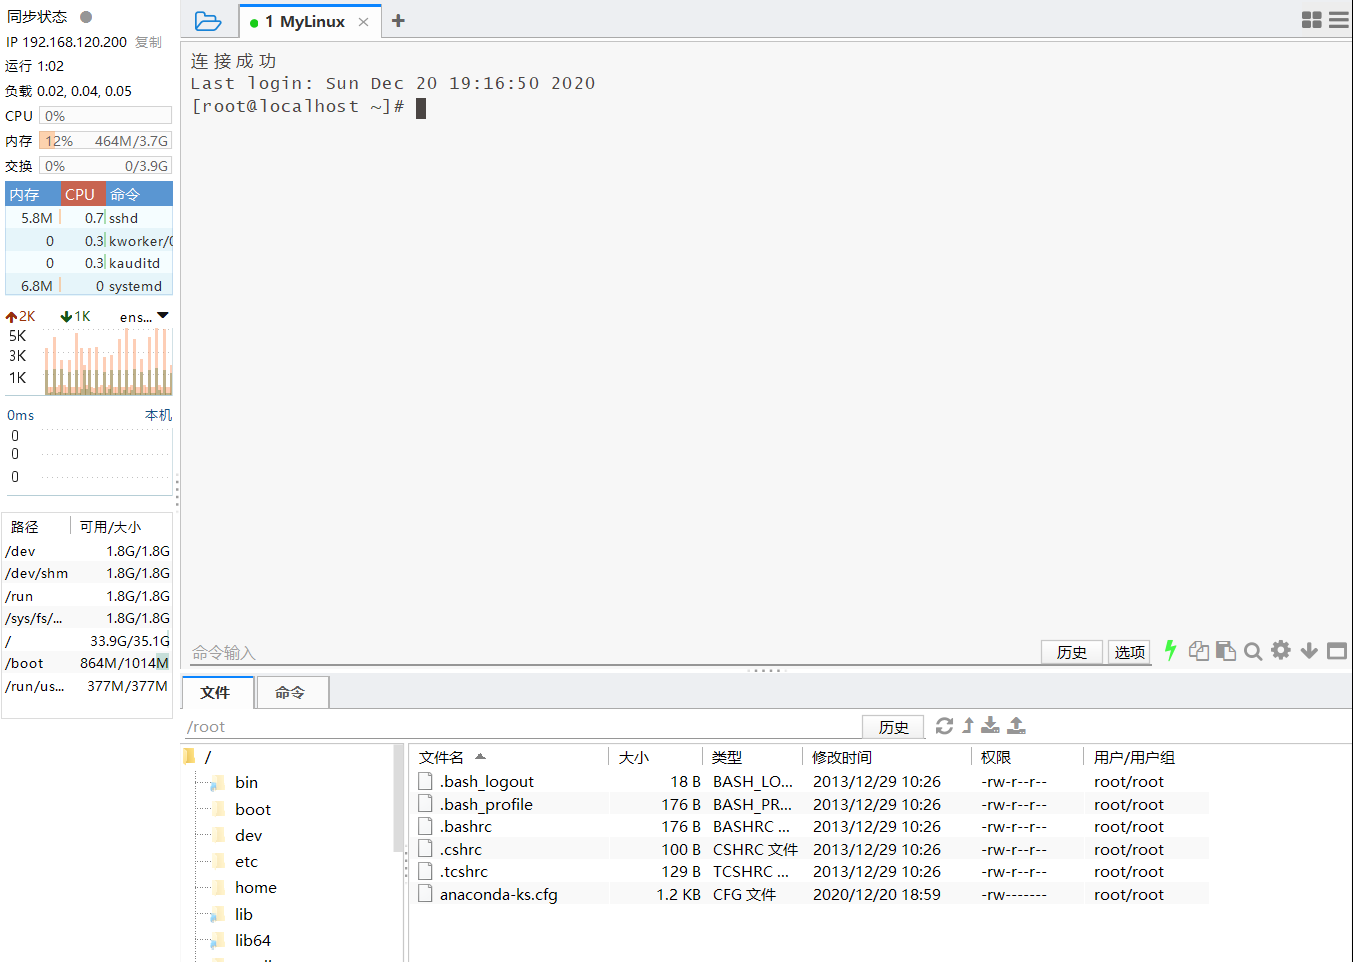
Task: Select the lib folder in tree
Action: [243, 915]
